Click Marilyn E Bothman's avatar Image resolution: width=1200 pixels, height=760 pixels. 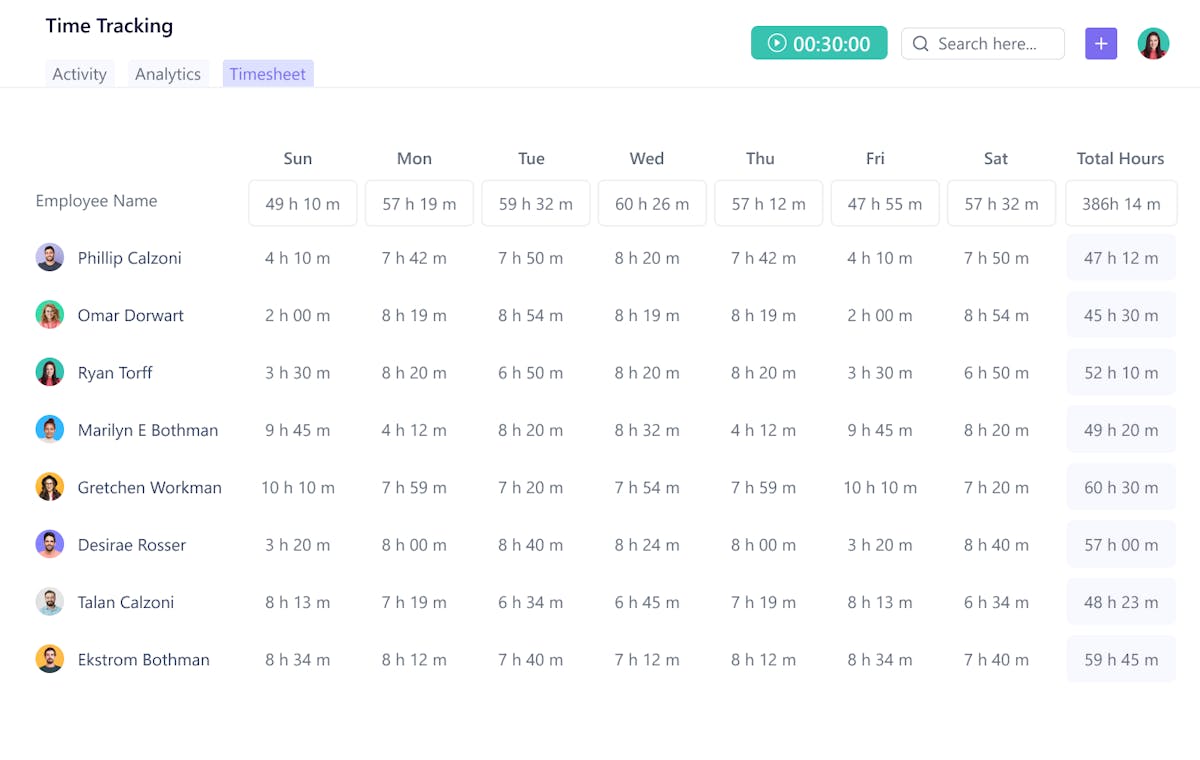pos(51,429)
